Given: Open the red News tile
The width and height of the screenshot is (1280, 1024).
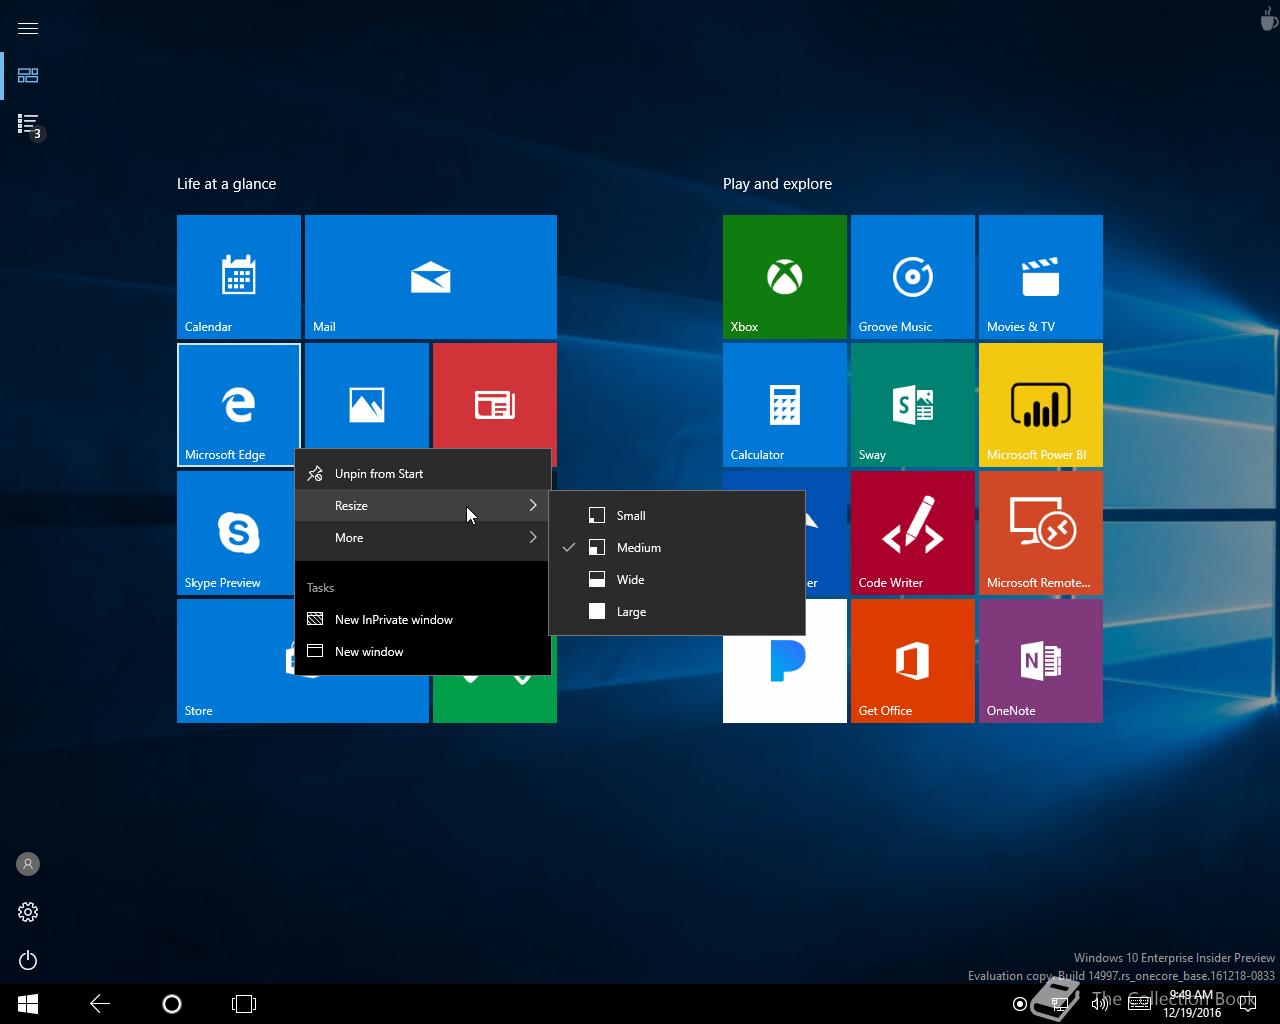Looking at the screenshot, I should (495, 397).
